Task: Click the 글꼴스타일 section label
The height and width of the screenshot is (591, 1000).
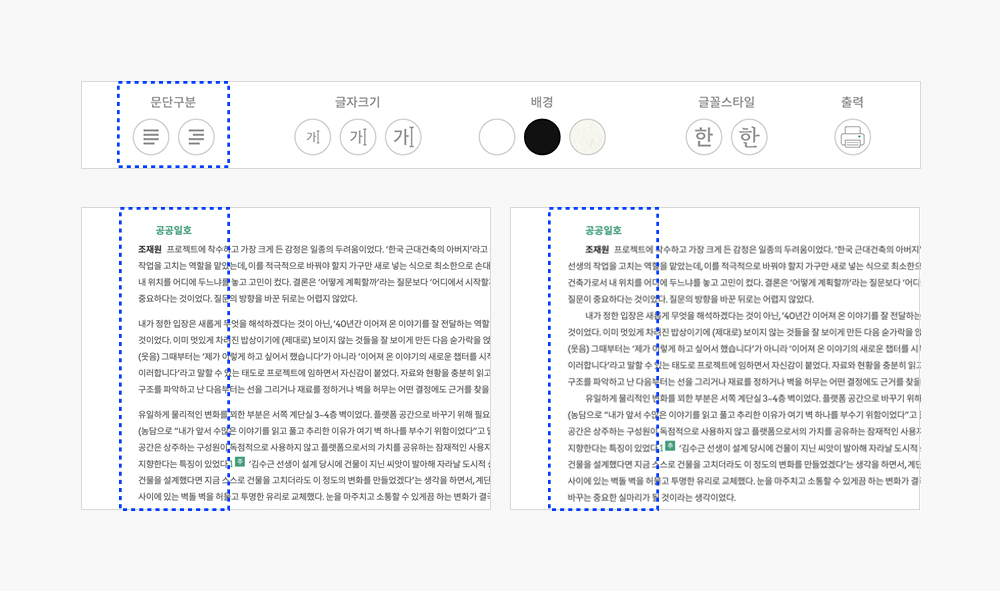Action: point(726,102)
